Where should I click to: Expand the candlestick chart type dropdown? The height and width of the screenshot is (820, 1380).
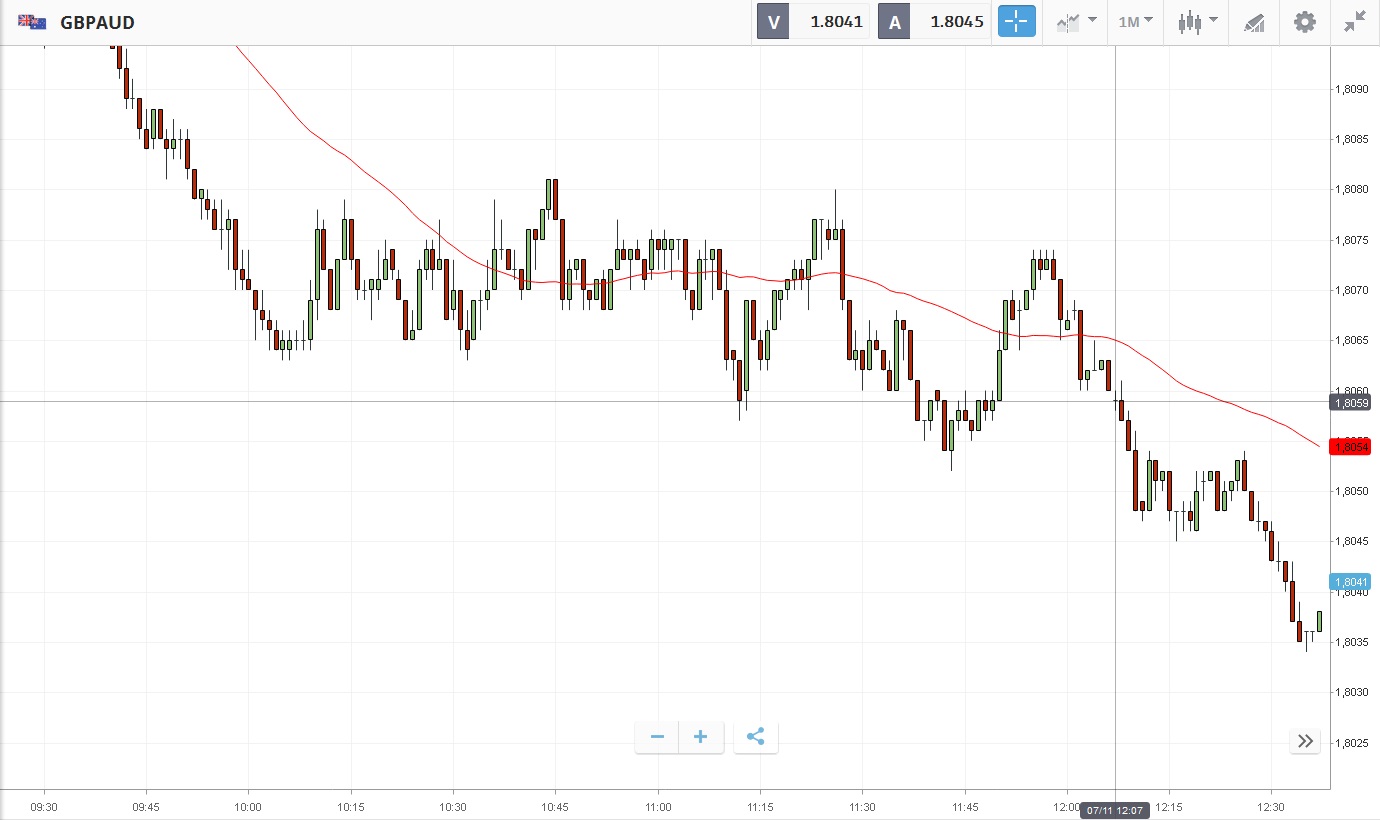(1197, 22)
